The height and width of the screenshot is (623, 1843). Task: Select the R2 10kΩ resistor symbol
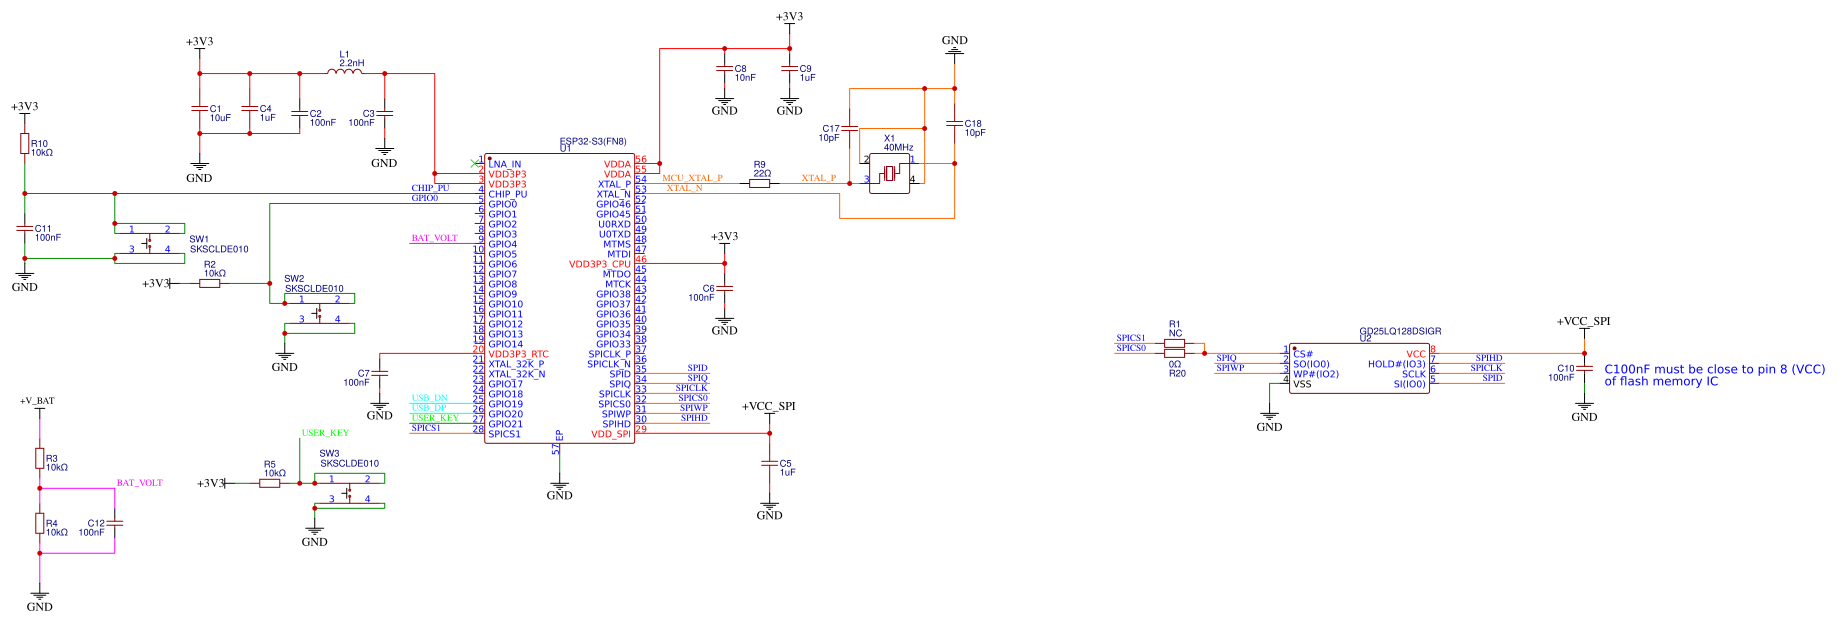209,283
